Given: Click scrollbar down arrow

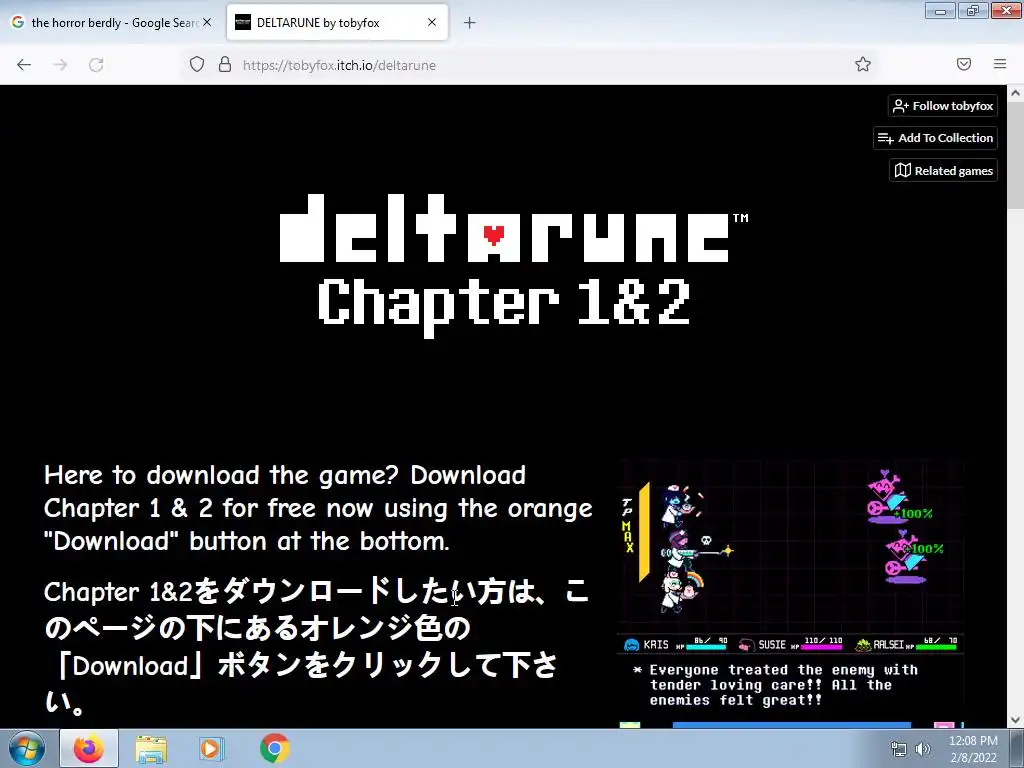Looking at the screenshot, I should 1015,720.
